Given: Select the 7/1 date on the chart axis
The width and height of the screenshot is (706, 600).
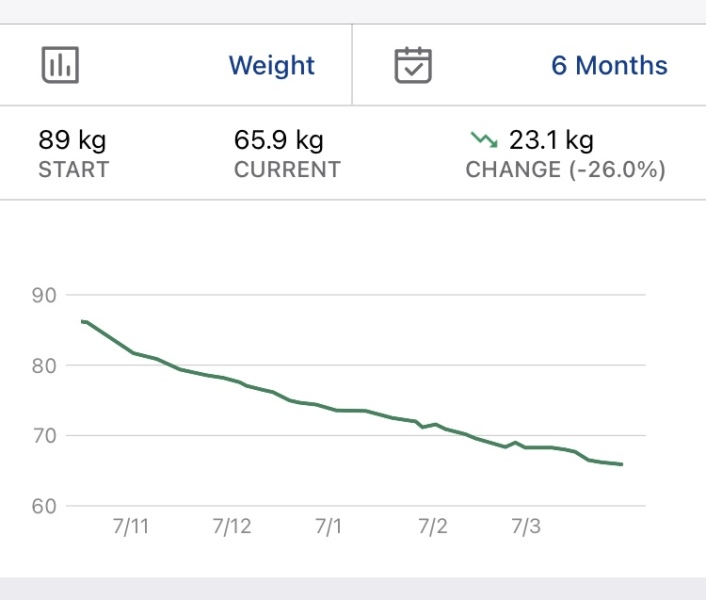Looking at the screenshot, I should [x=328, y=527].
